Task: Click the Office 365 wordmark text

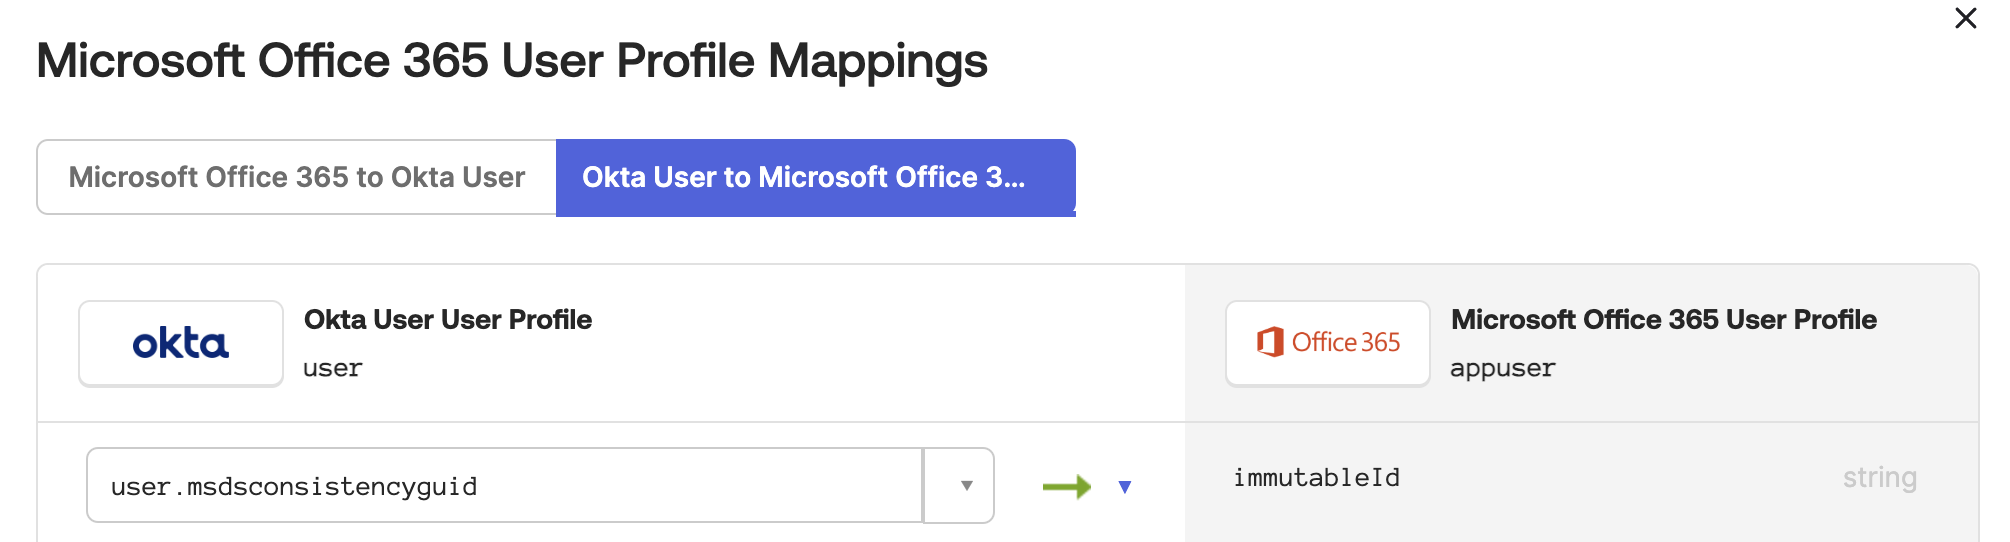Action: [x=1345, y=342]
